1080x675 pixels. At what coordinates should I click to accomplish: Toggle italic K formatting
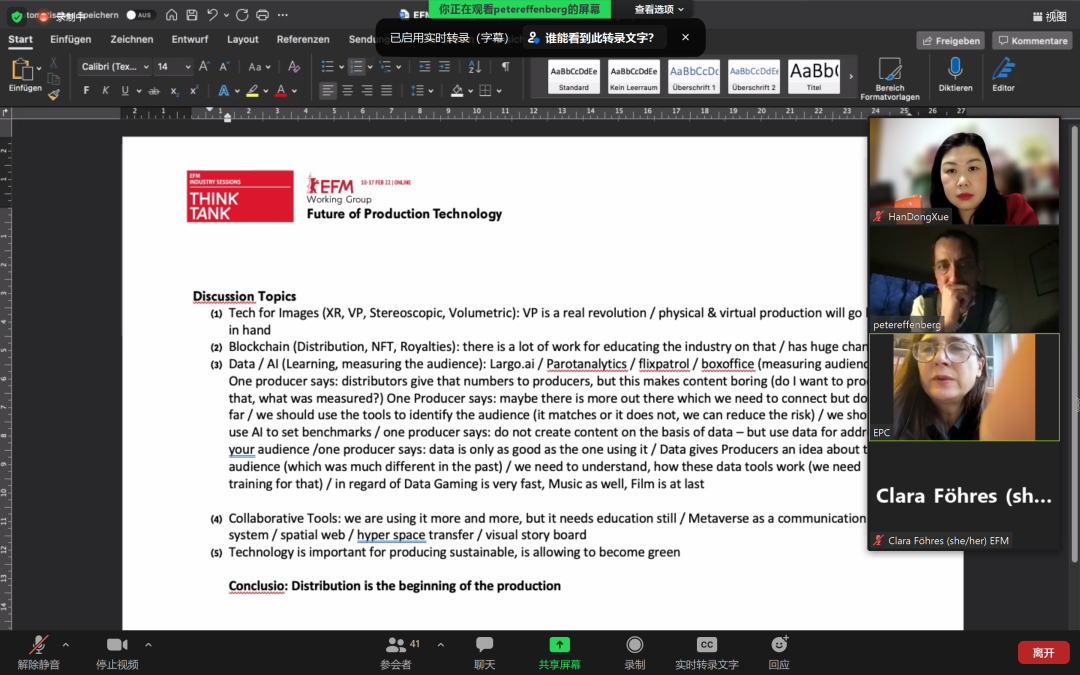tap(105, 90)
